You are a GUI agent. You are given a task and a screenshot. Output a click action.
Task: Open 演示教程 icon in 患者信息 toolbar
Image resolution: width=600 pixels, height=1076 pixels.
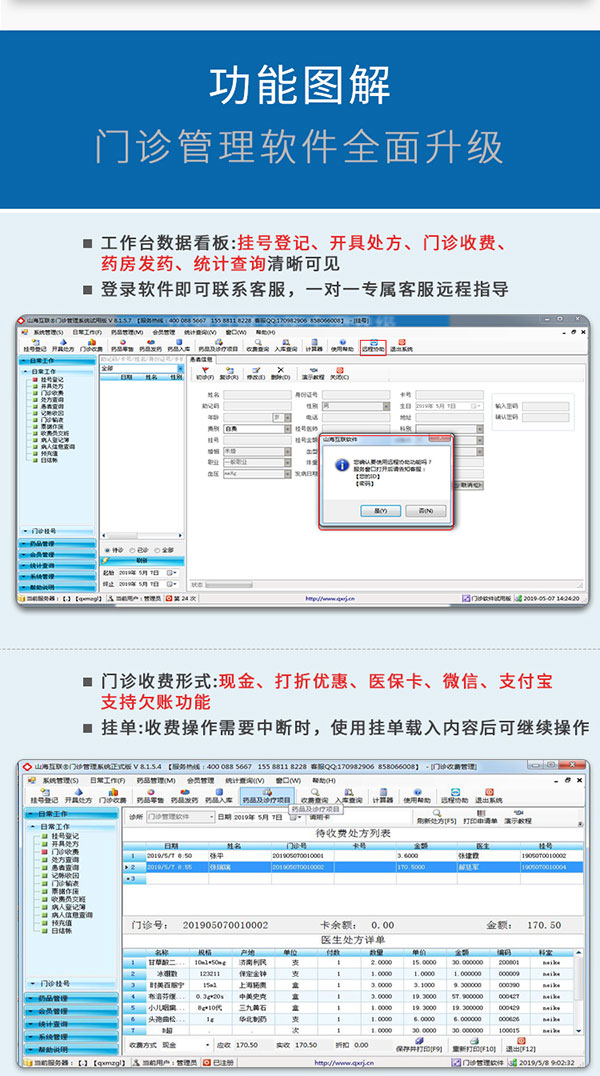(x=313, y=373)
